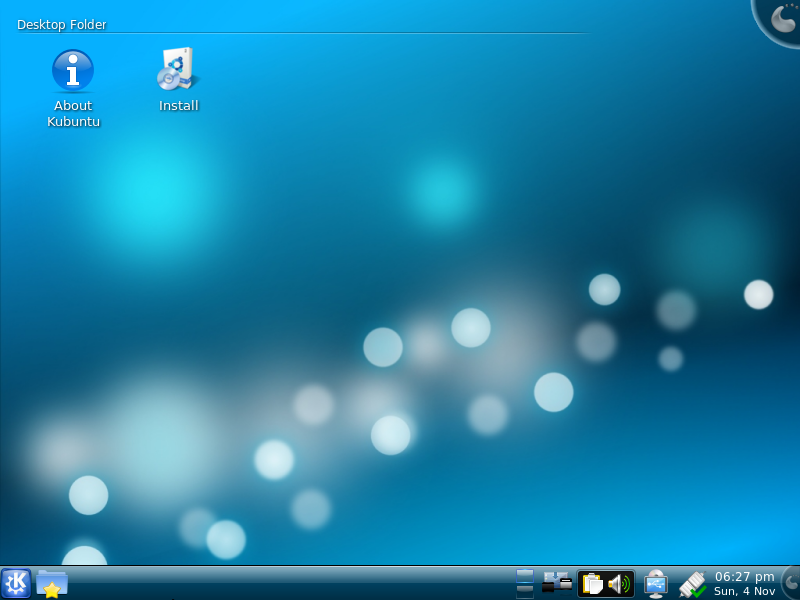Open the desktop toolbox in top-right corner
The height and width of the screenshot is (600, 800).
[x=779, y=18]
